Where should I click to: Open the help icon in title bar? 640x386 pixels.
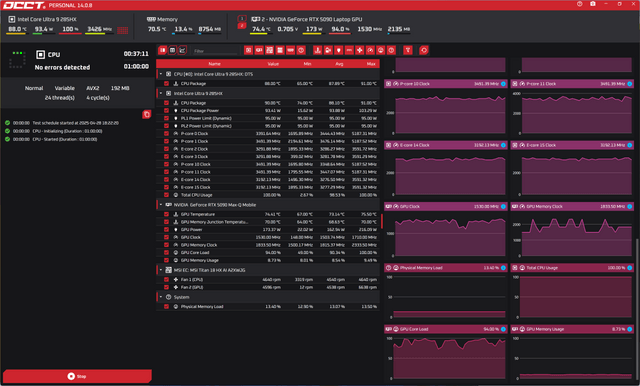pyautogui.click(x=580, y=4)
